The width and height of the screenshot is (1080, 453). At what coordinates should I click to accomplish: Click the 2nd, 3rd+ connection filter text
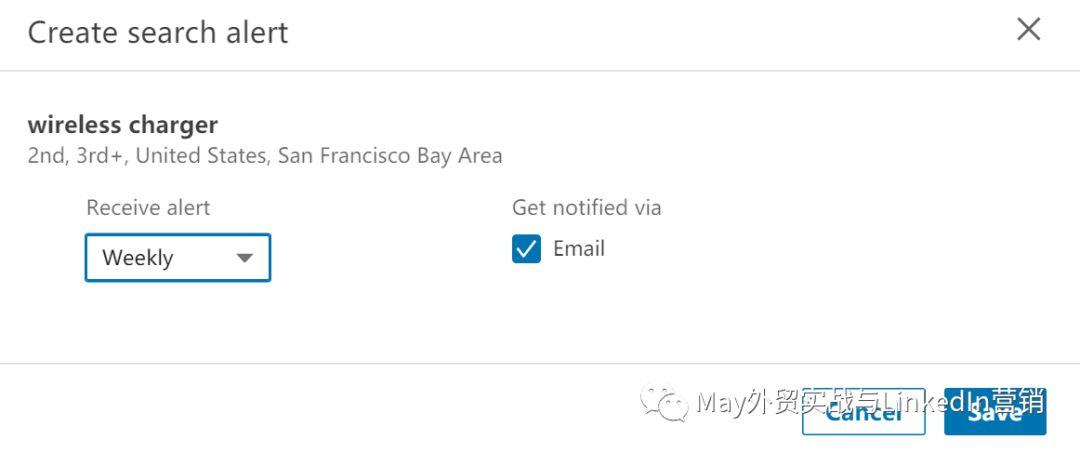[75, 156]
